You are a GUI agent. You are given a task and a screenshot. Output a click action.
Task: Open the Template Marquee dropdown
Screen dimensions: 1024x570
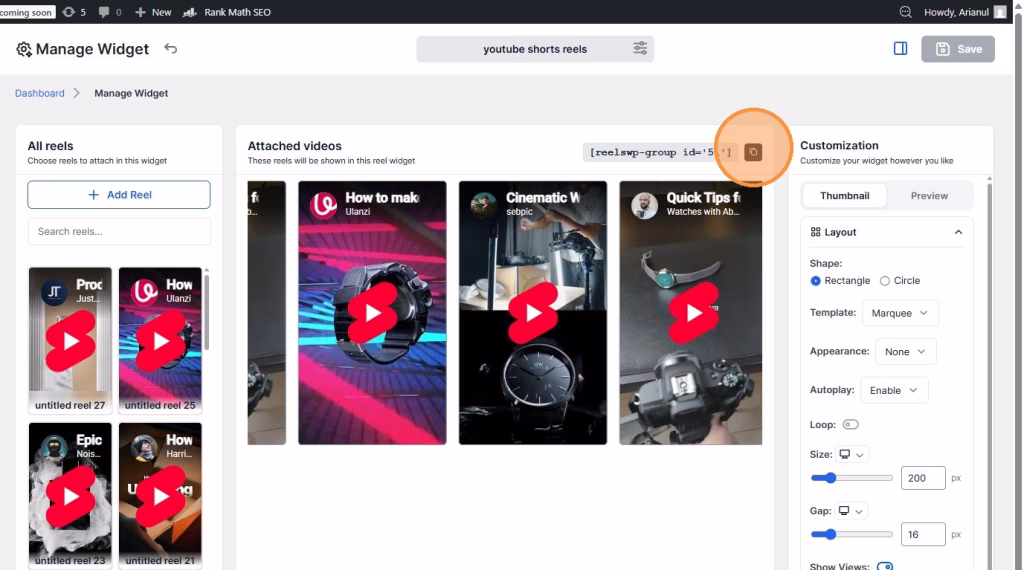[898, 313]
